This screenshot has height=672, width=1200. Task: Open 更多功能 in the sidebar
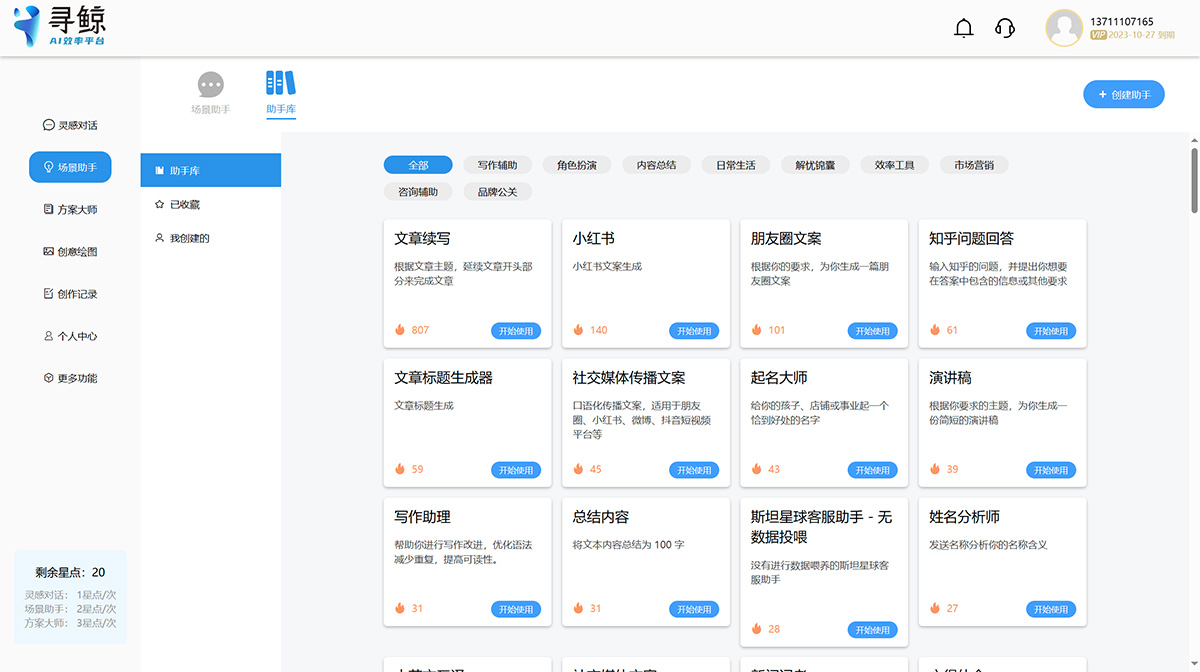click(x=70, y=377)
